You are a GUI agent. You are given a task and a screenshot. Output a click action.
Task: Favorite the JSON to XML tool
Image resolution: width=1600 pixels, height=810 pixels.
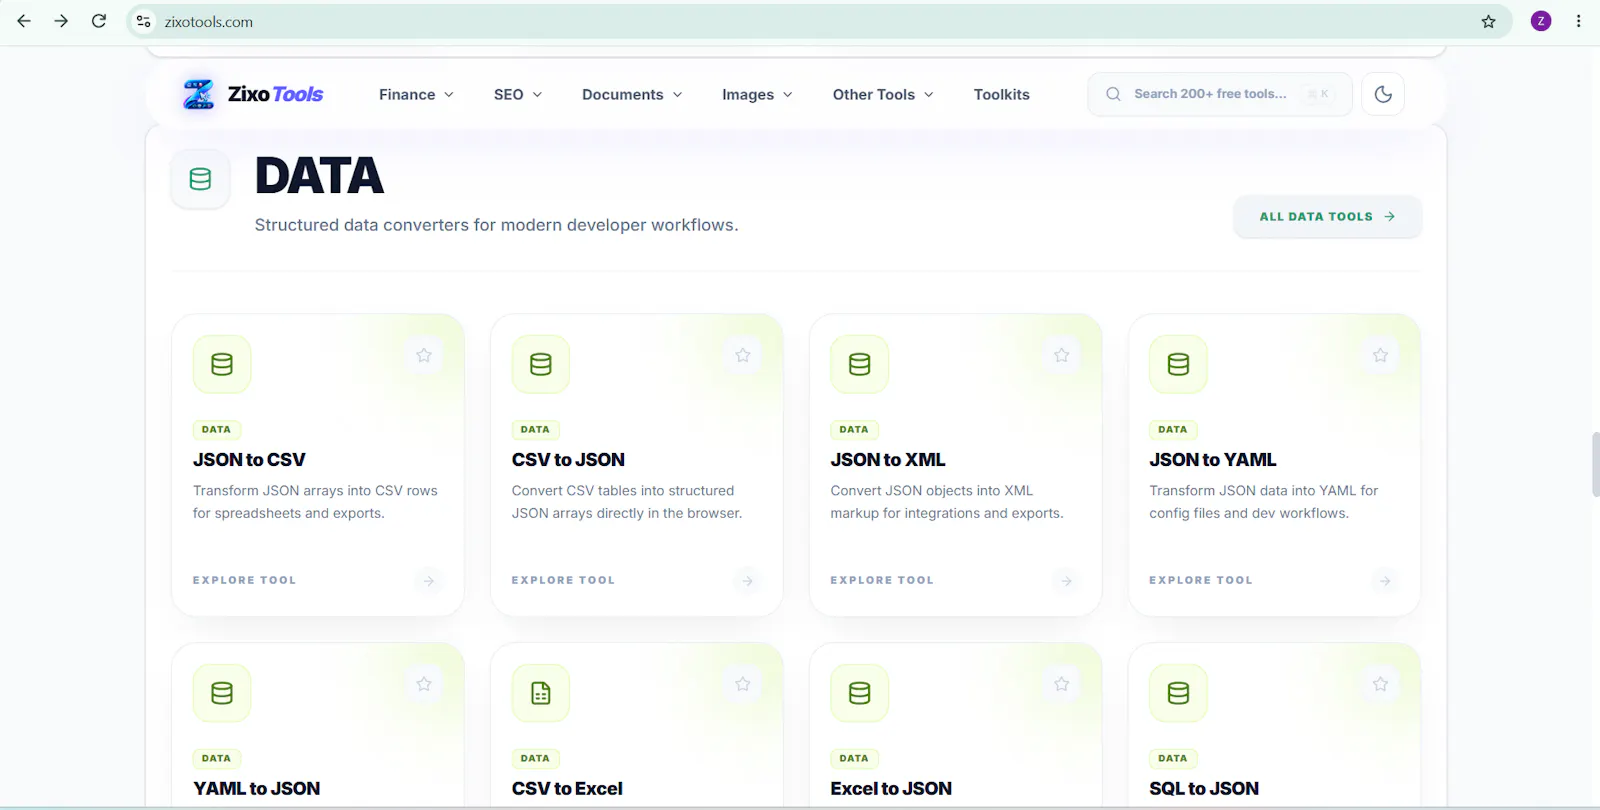point(1062,355)
